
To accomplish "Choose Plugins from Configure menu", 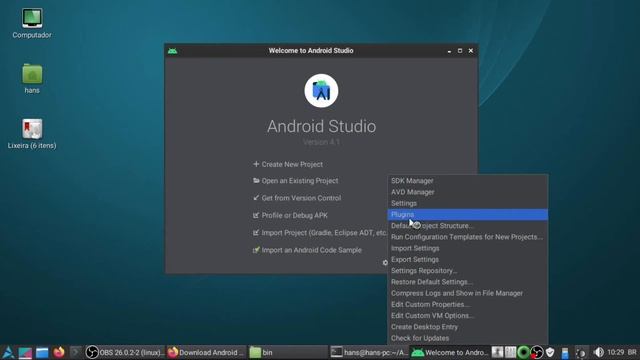I will click(x=467, y=214).
